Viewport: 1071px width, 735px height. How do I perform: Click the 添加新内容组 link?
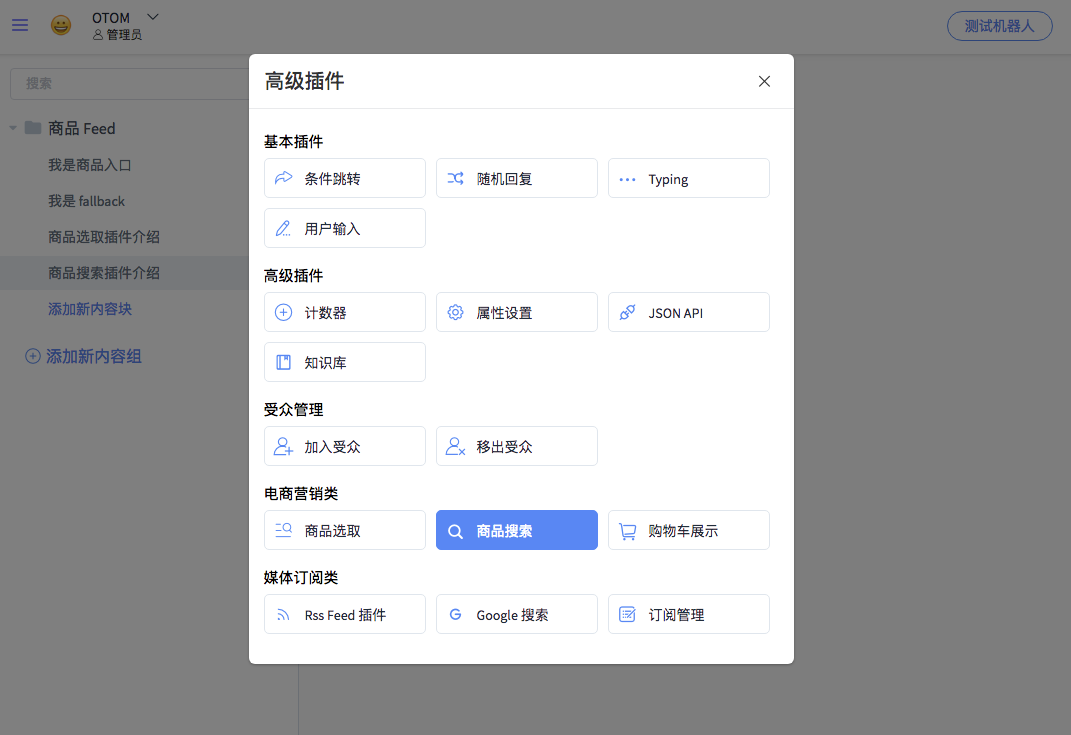(x=94, y=356)
